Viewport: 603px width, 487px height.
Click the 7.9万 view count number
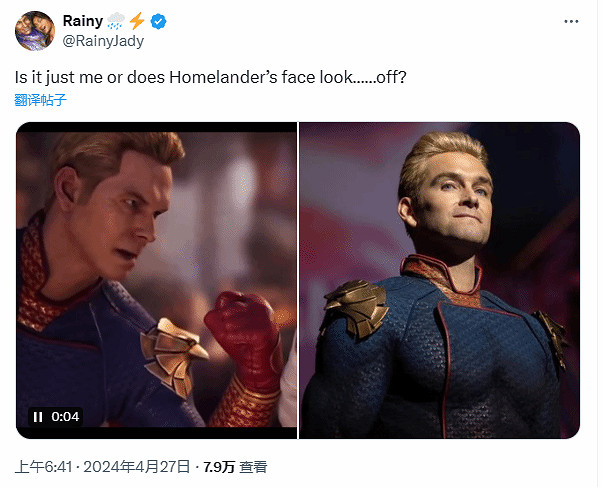tap(218, 466)
